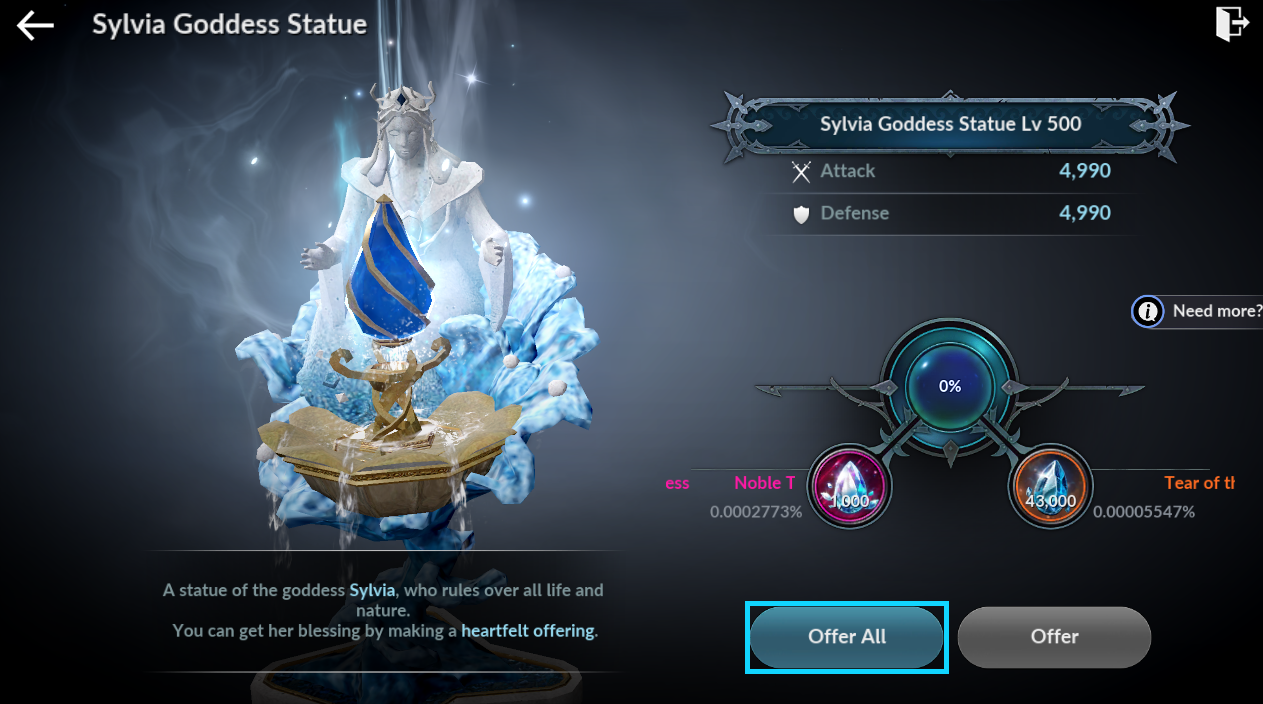This screenshot has width=1263, height=704.
Task: Click the shield Defense icon
Action: pyautogui.click(x=800, y=214)
